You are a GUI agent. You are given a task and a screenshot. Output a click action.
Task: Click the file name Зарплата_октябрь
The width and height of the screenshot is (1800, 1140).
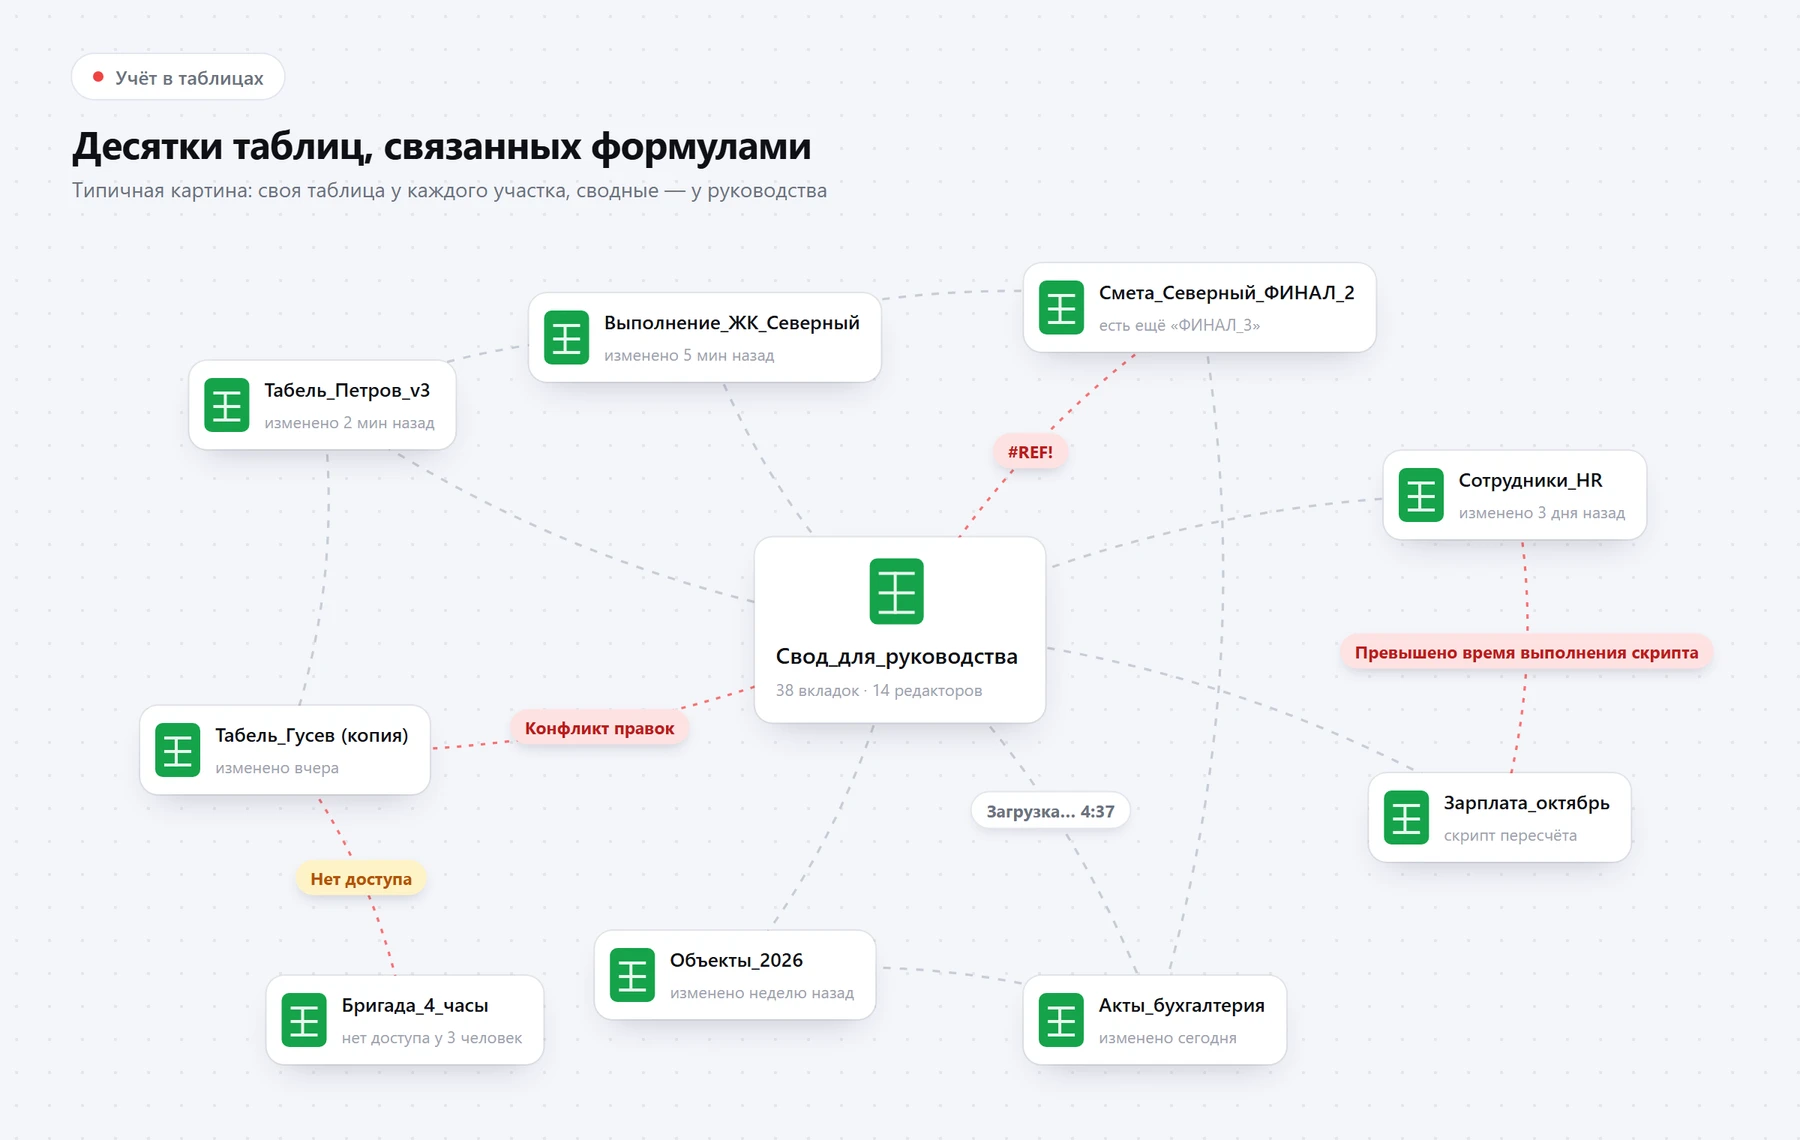pos(1527,803)
